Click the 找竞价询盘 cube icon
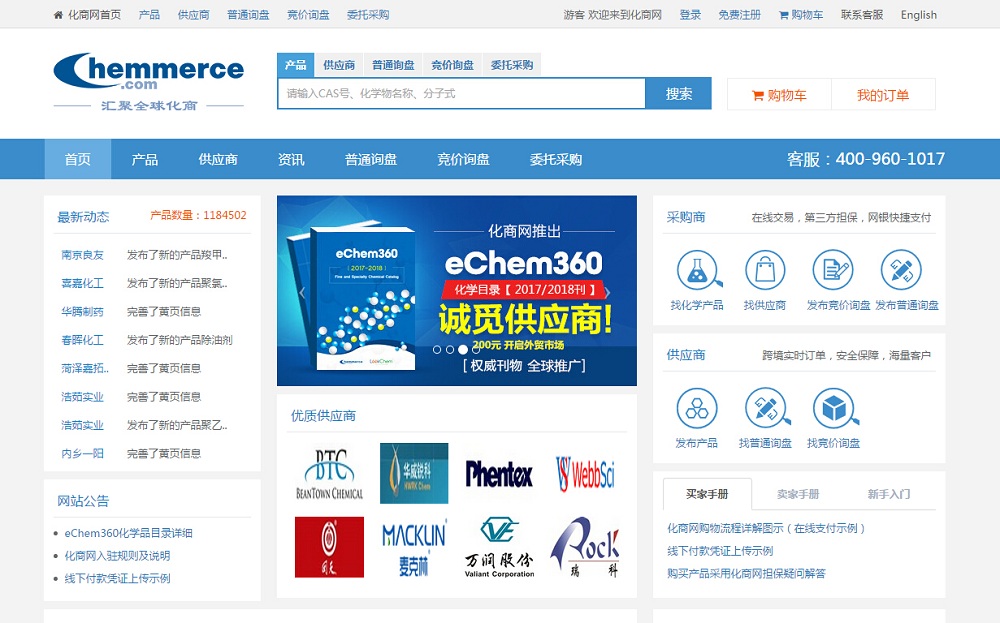Viewport: 1000px width, 623px height. [835, 408]
